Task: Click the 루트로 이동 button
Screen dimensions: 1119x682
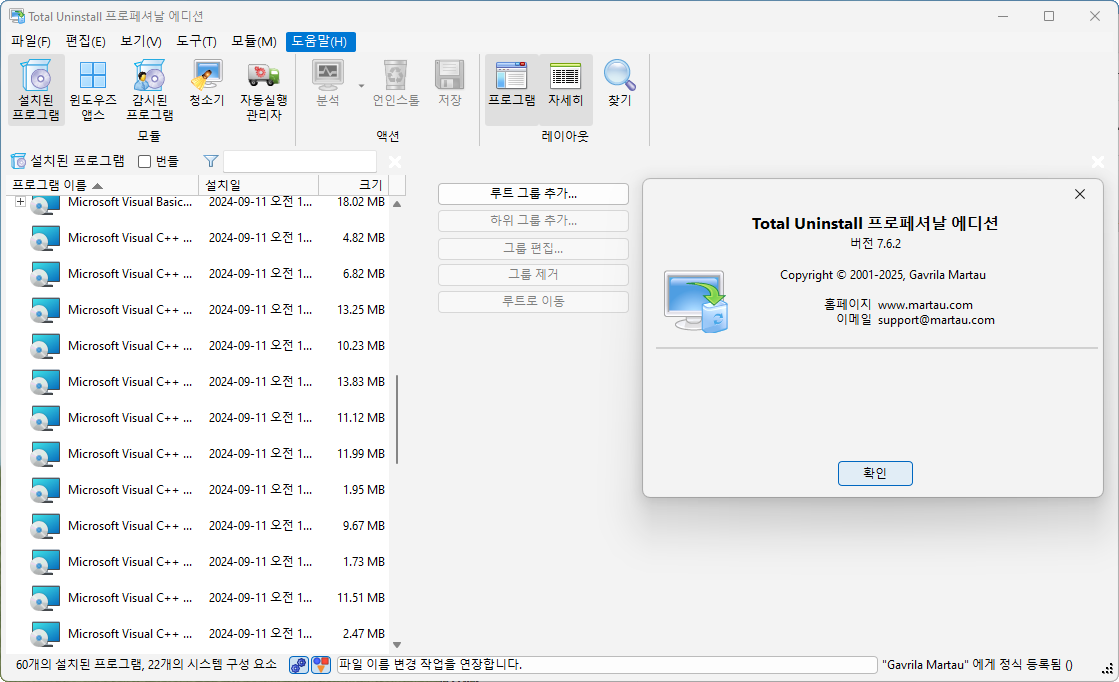Action: [533, 302]
